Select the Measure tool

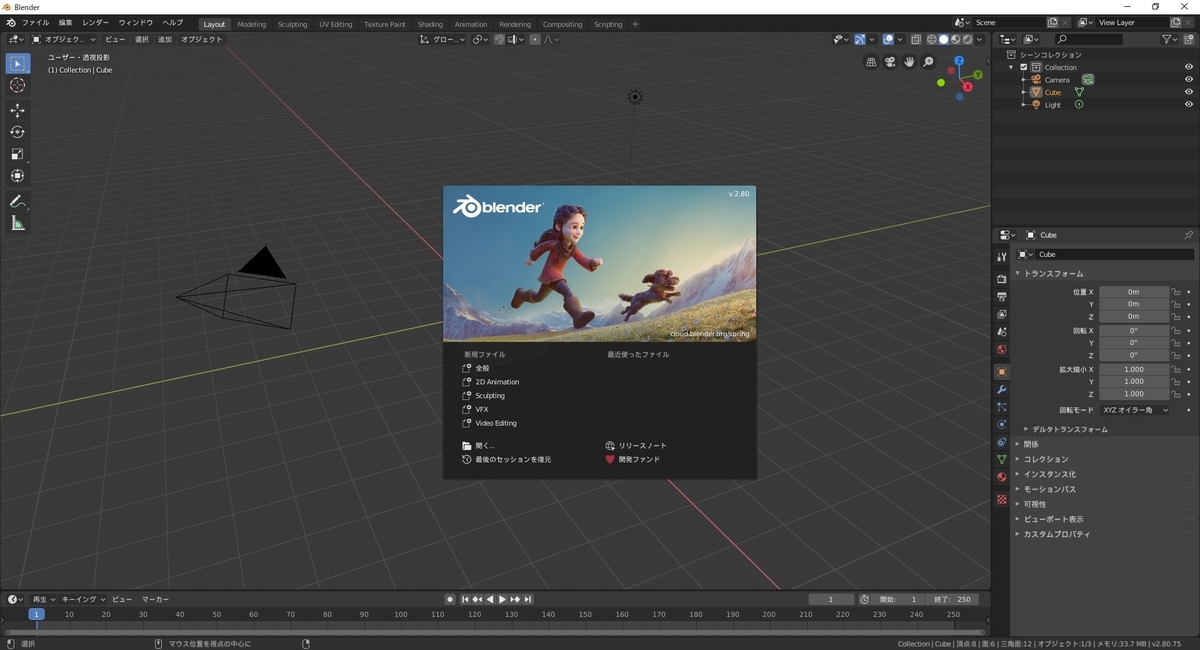click(17, 224)
